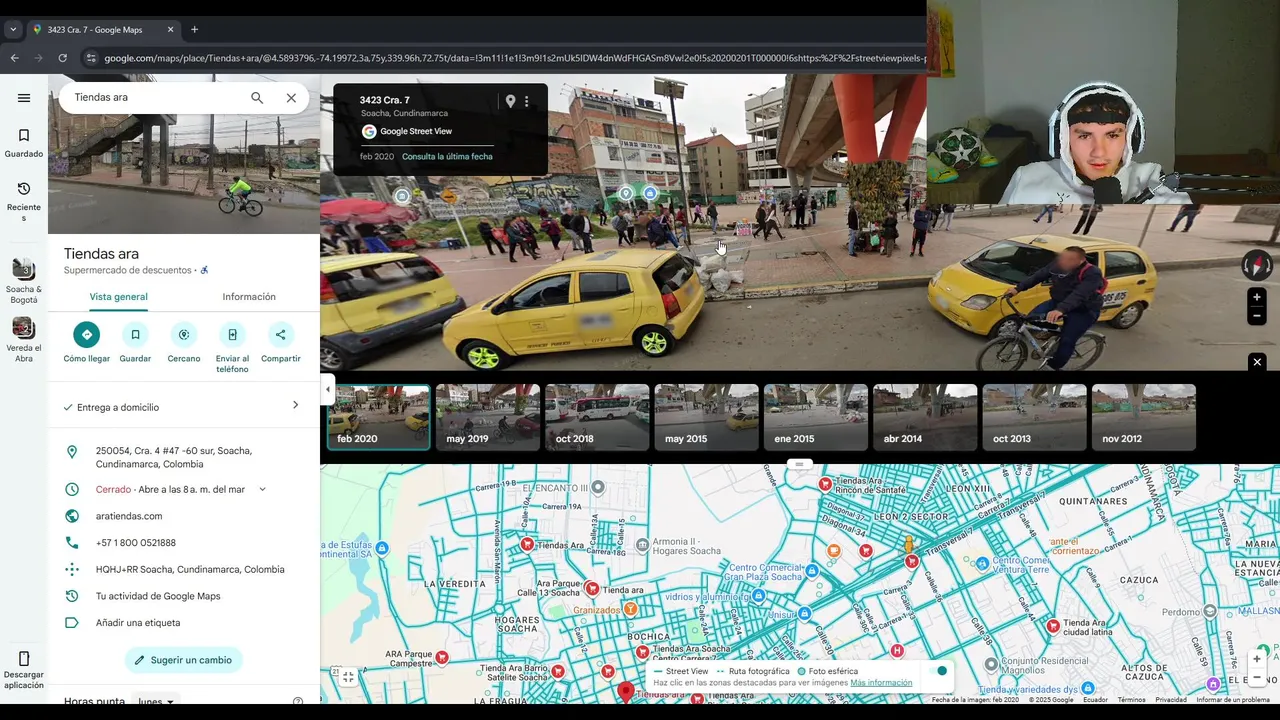The width and height of the screenshot is (1280, 720).
Task: Expand opening hours dropdown arrow
Action: [x=262, y=489]
